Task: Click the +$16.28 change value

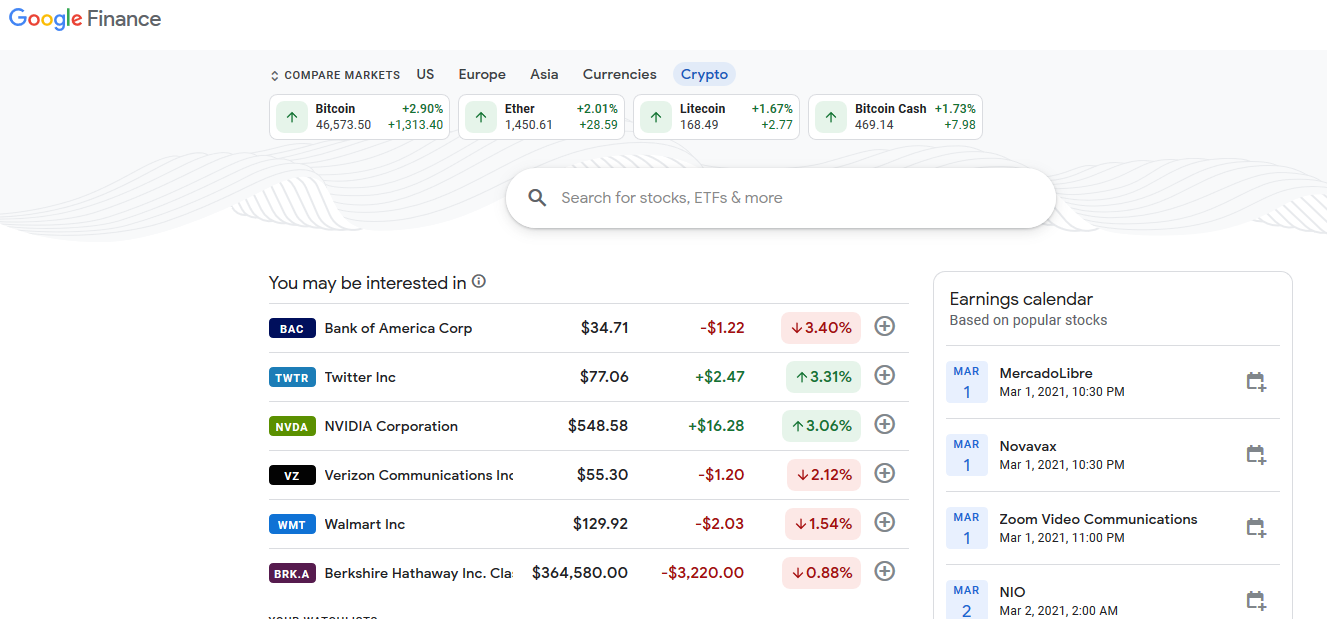Action: pyautogui.click(x=716, y=426)
